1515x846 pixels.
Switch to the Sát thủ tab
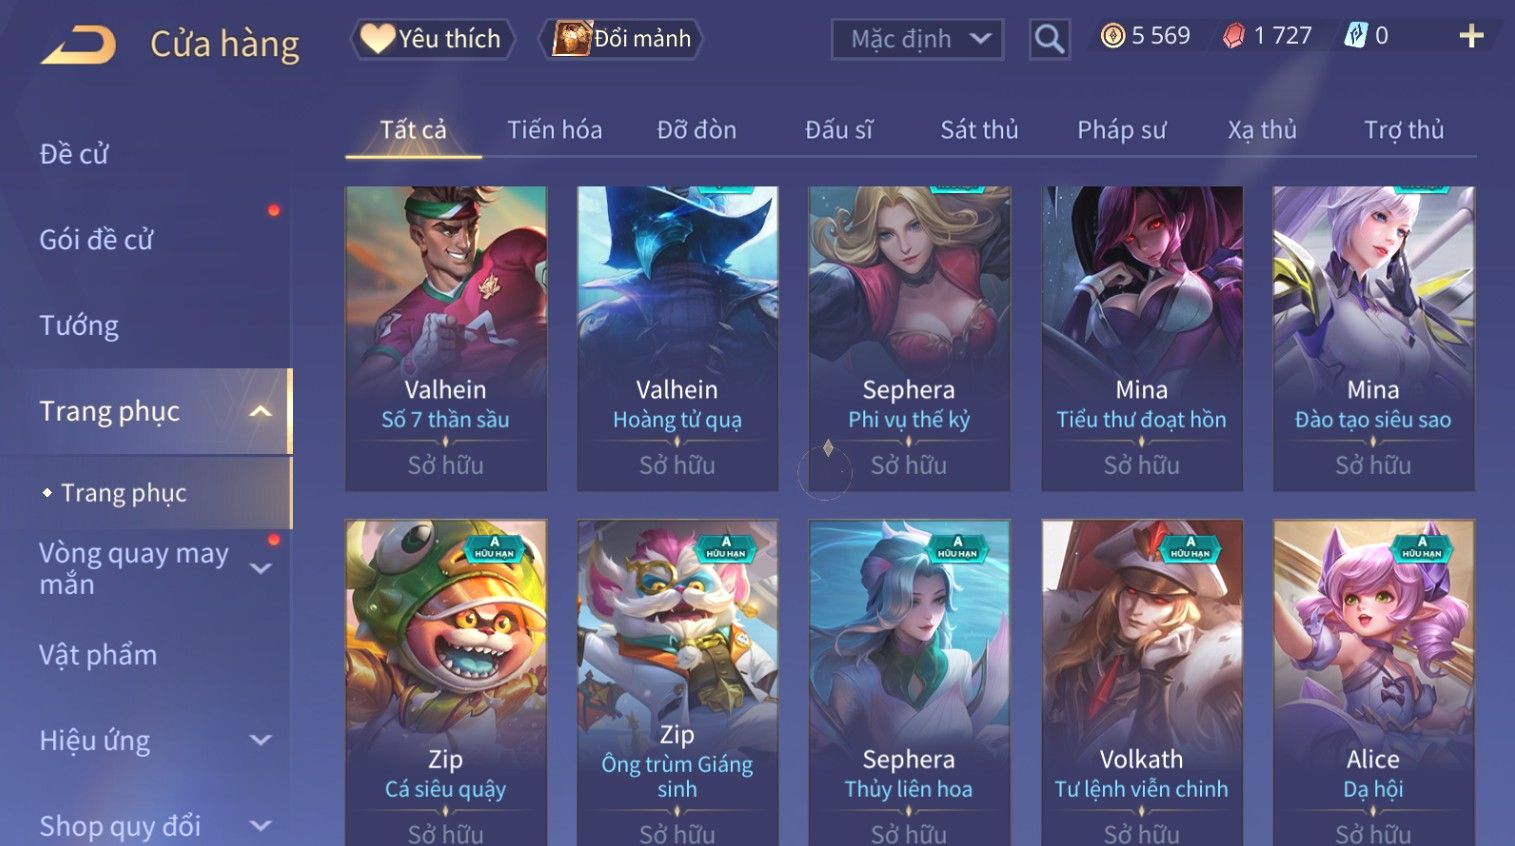tap(979, 130)
